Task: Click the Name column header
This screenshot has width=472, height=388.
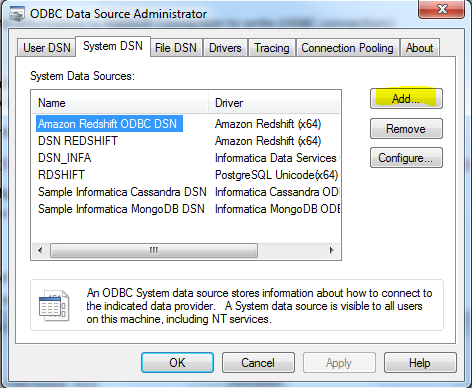Action: point(120,103)
